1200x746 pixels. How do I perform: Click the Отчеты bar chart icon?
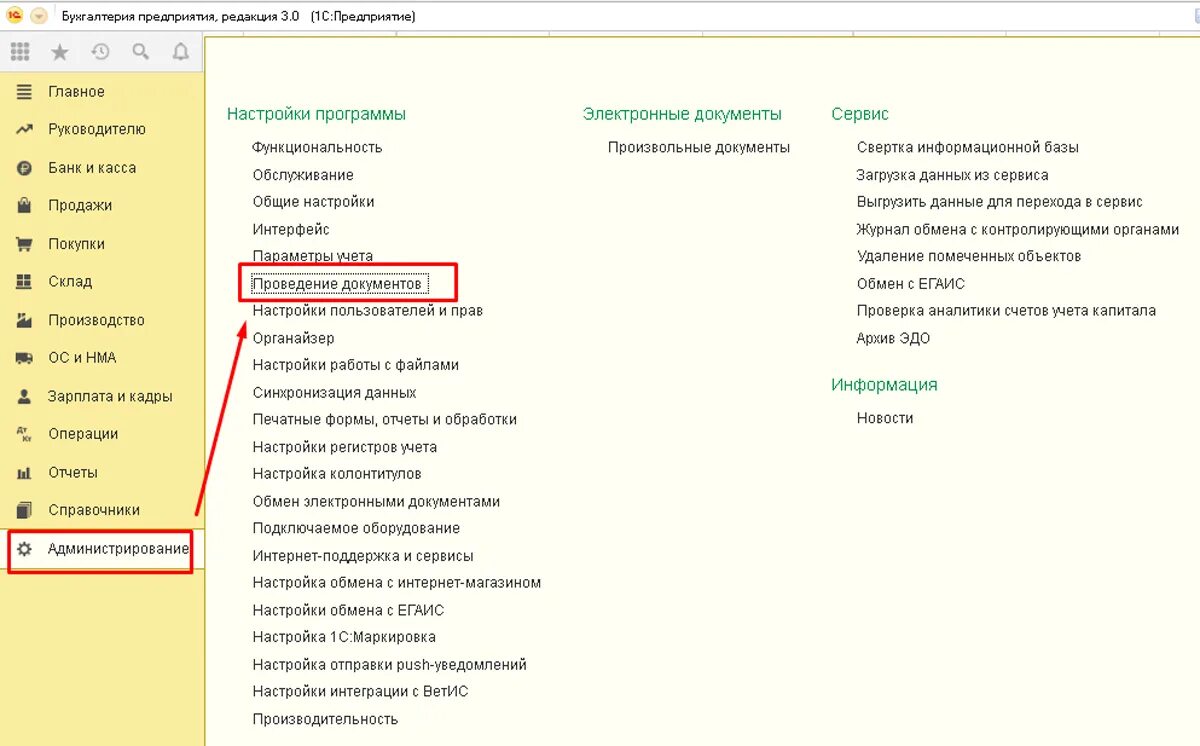(x=25, y=472)
